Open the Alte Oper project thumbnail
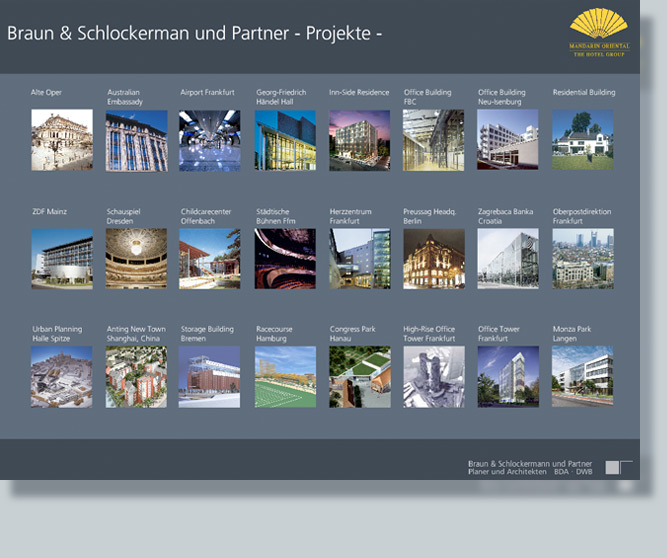Screen dimensions: 667x558 tap(62, 140)
